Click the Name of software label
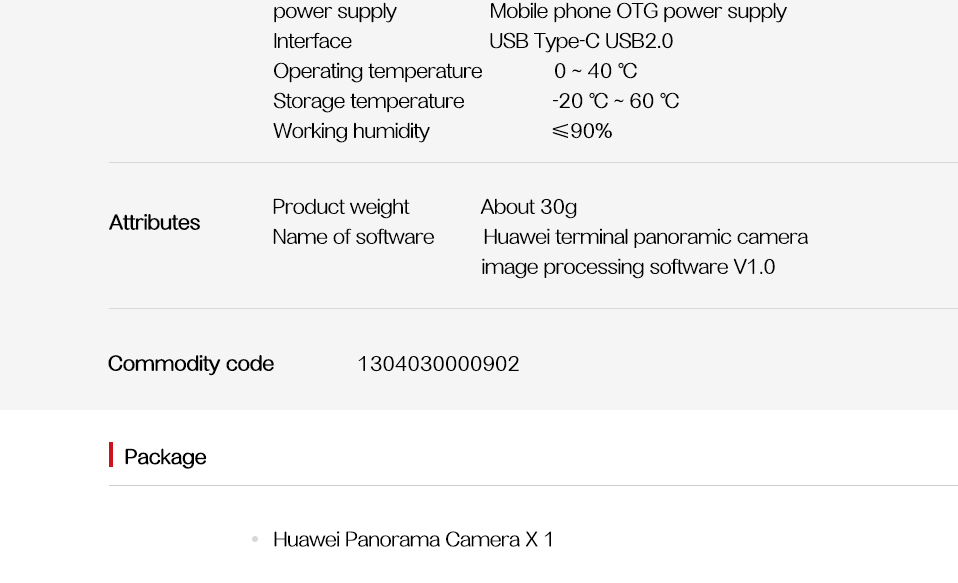The height and width of the screenshot is (583, 958). [353, 237]
